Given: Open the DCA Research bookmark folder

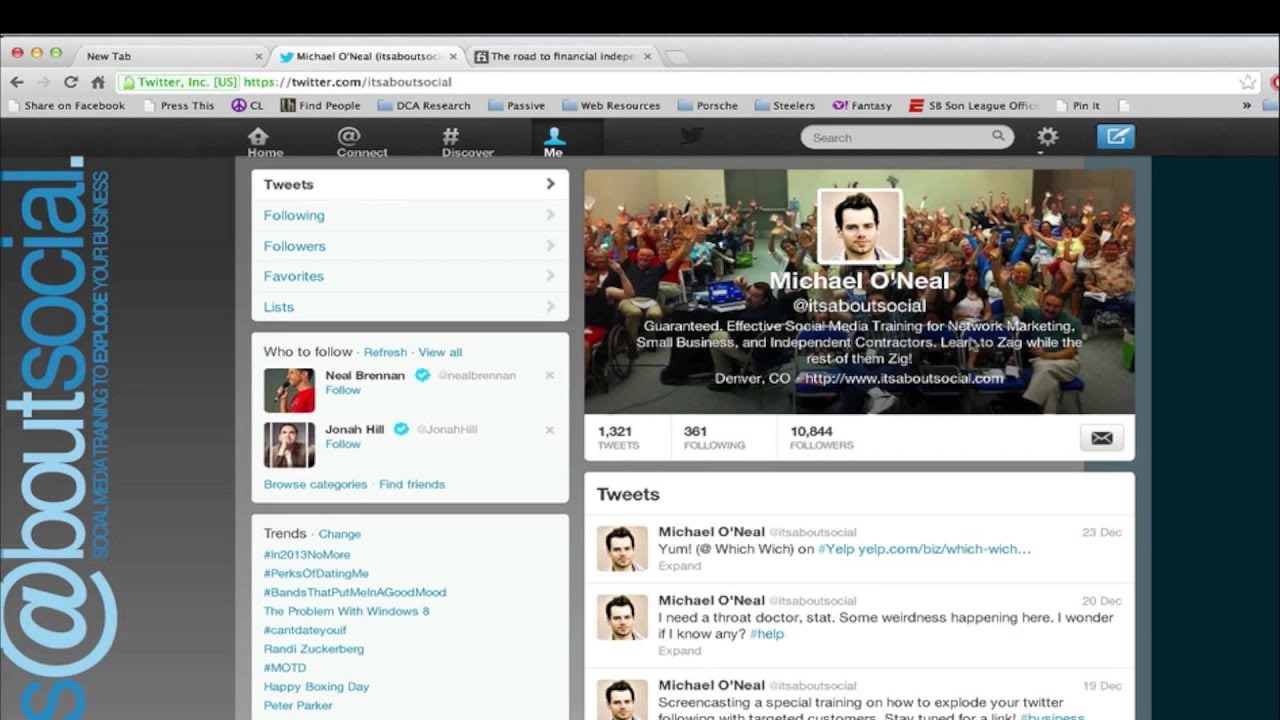Looking at the screenshot, I should pos(424,105).
